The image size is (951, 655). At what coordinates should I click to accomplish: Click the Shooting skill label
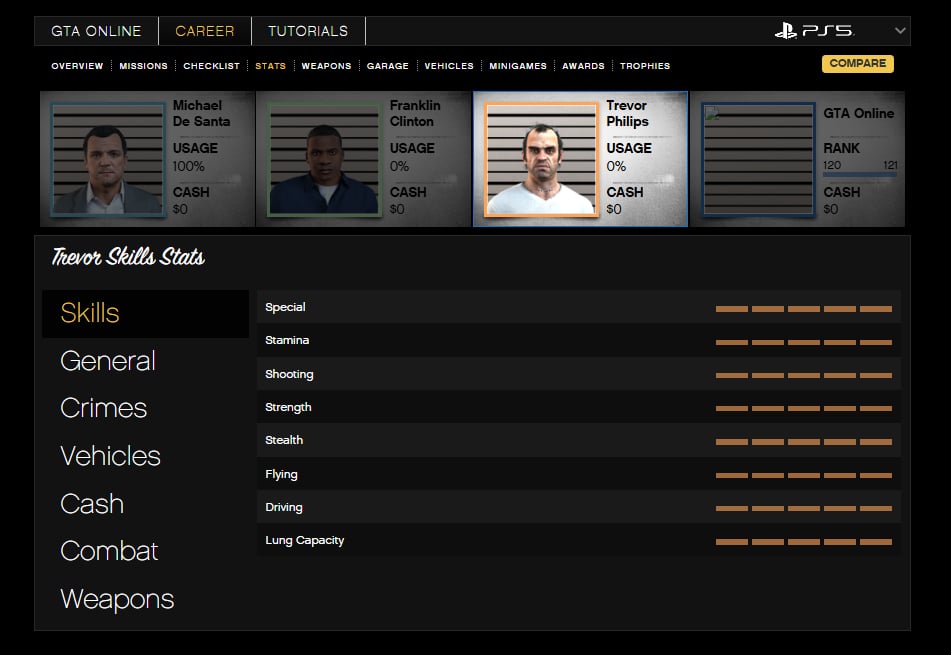(289, 374)
